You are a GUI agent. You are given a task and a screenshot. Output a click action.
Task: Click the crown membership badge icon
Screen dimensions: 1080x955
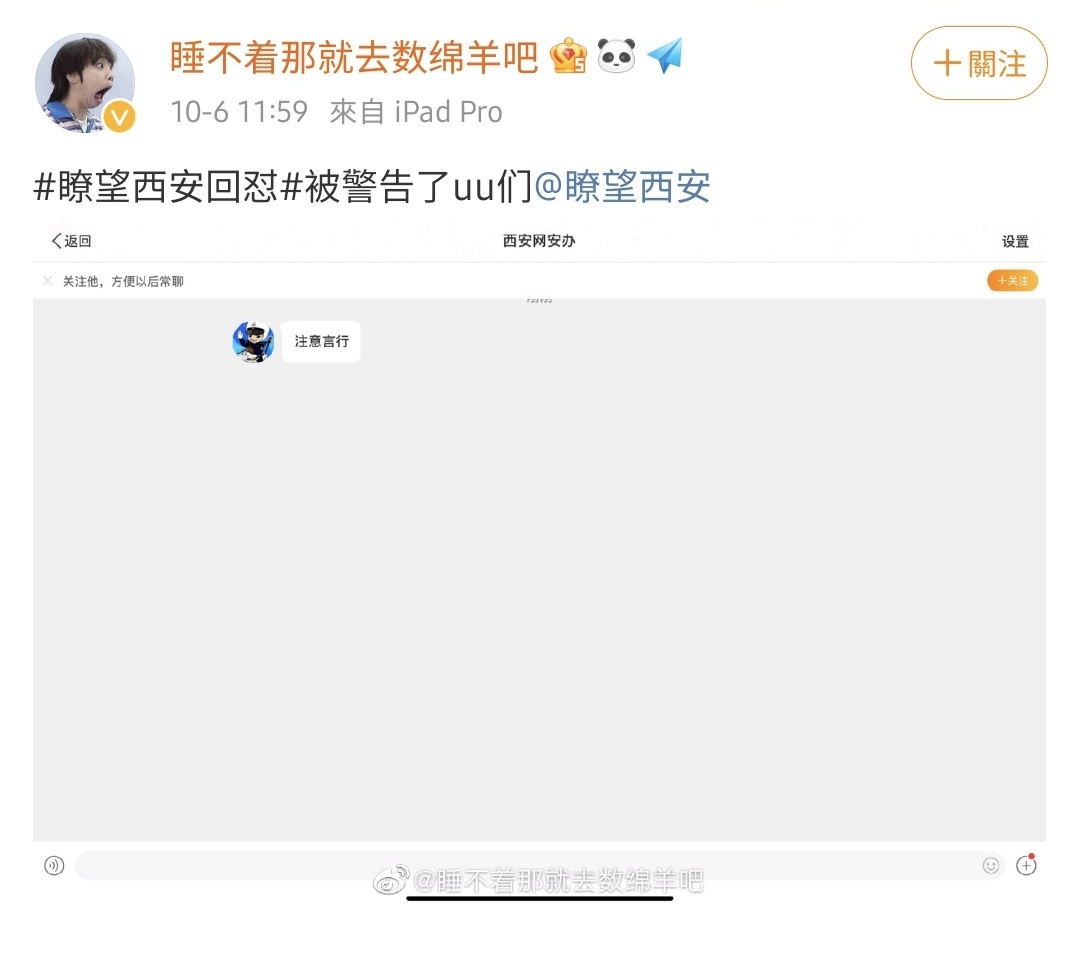click(568, 56)
